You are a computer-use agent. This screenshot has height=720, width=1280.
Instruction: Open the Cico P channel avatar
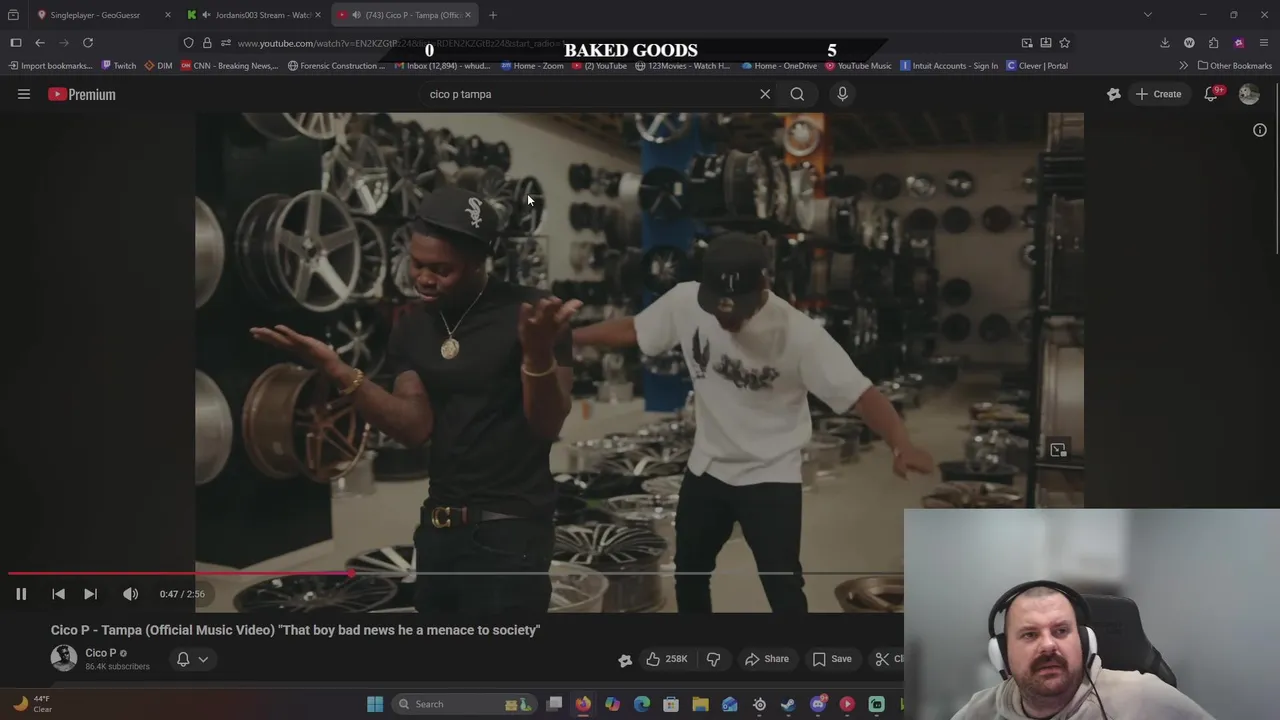pos(64,658)
